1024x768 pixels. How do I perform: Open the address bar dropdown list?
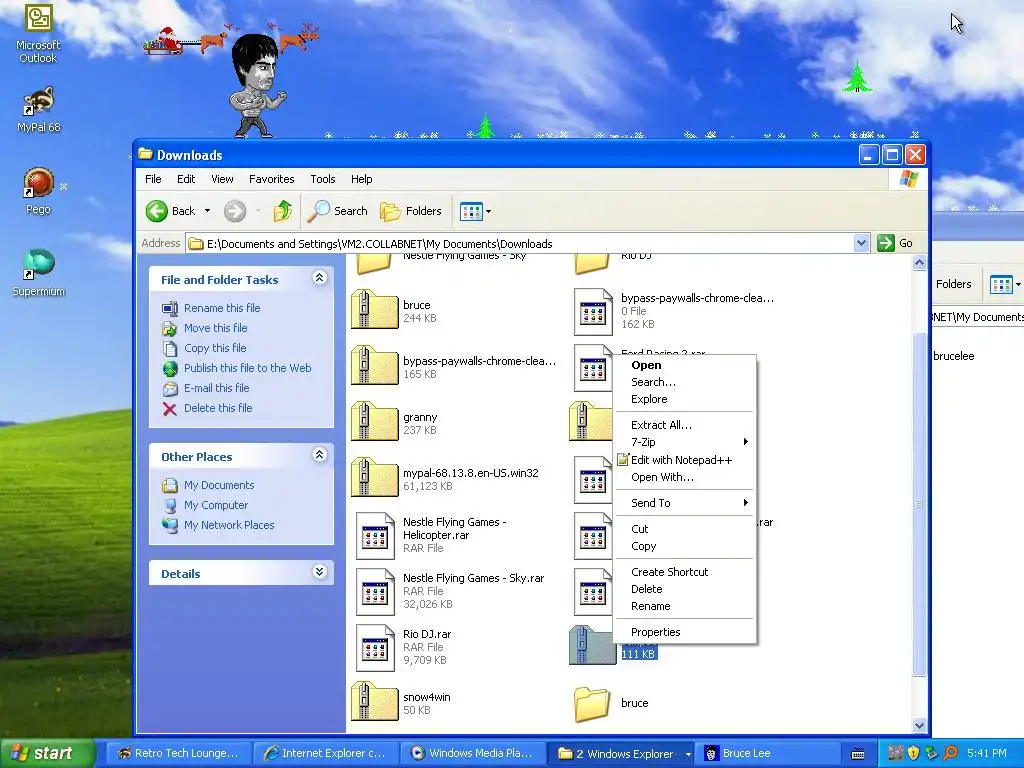861,243
